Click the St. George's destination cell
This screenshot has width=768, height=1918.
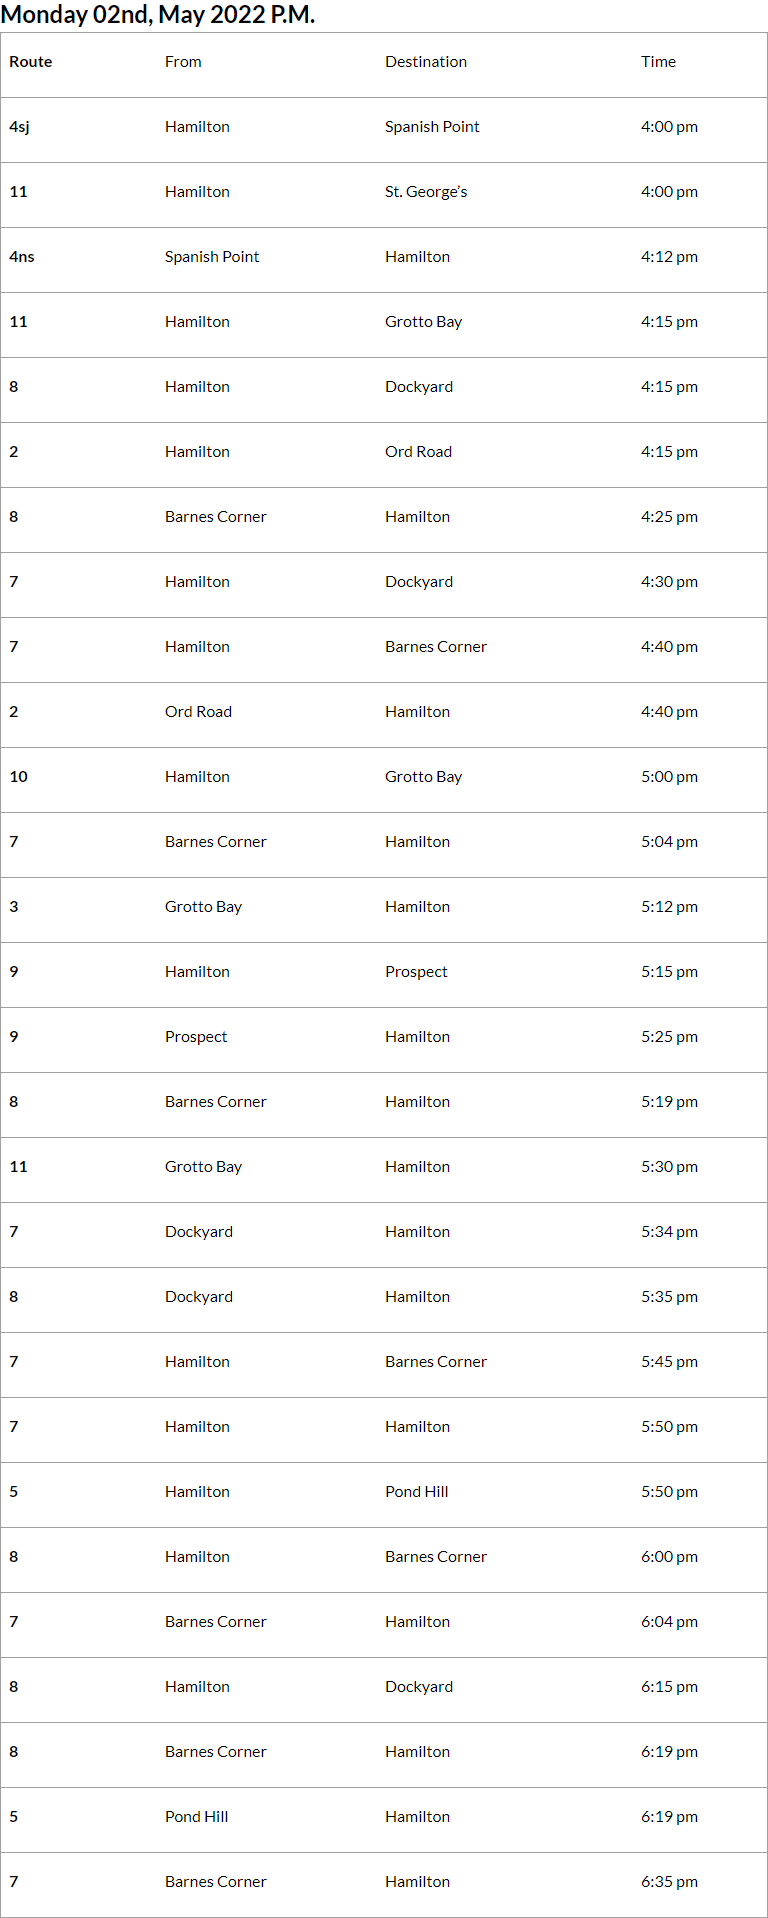[x=426, y=192]
